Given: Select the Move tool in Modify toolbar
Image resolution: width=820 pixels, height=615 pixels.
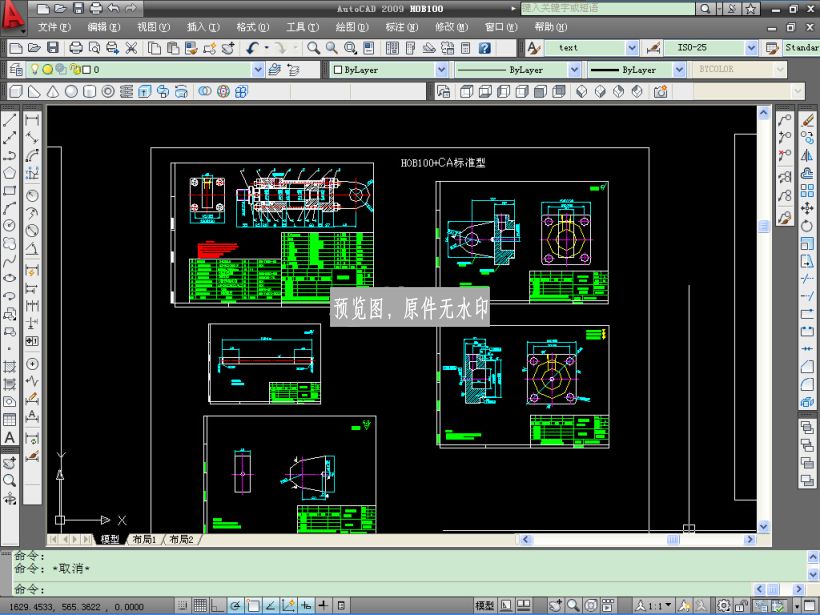Looking at the screenshot, I should coord(807,208).
